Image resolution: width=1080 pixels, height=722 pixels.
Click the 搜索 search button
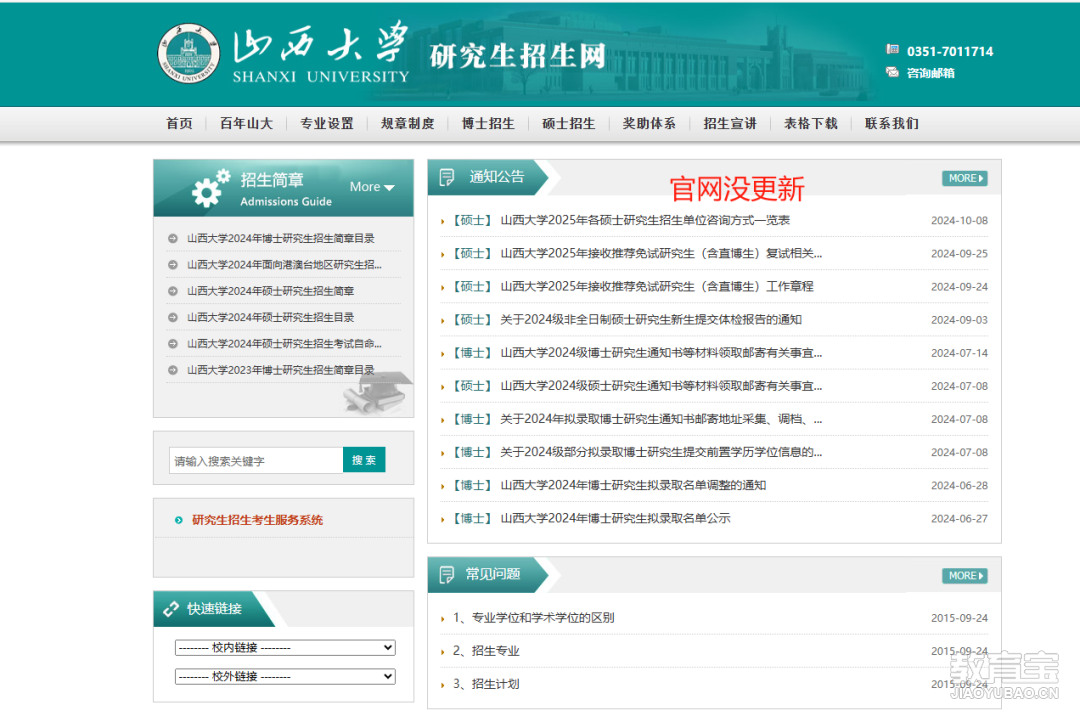364,460
